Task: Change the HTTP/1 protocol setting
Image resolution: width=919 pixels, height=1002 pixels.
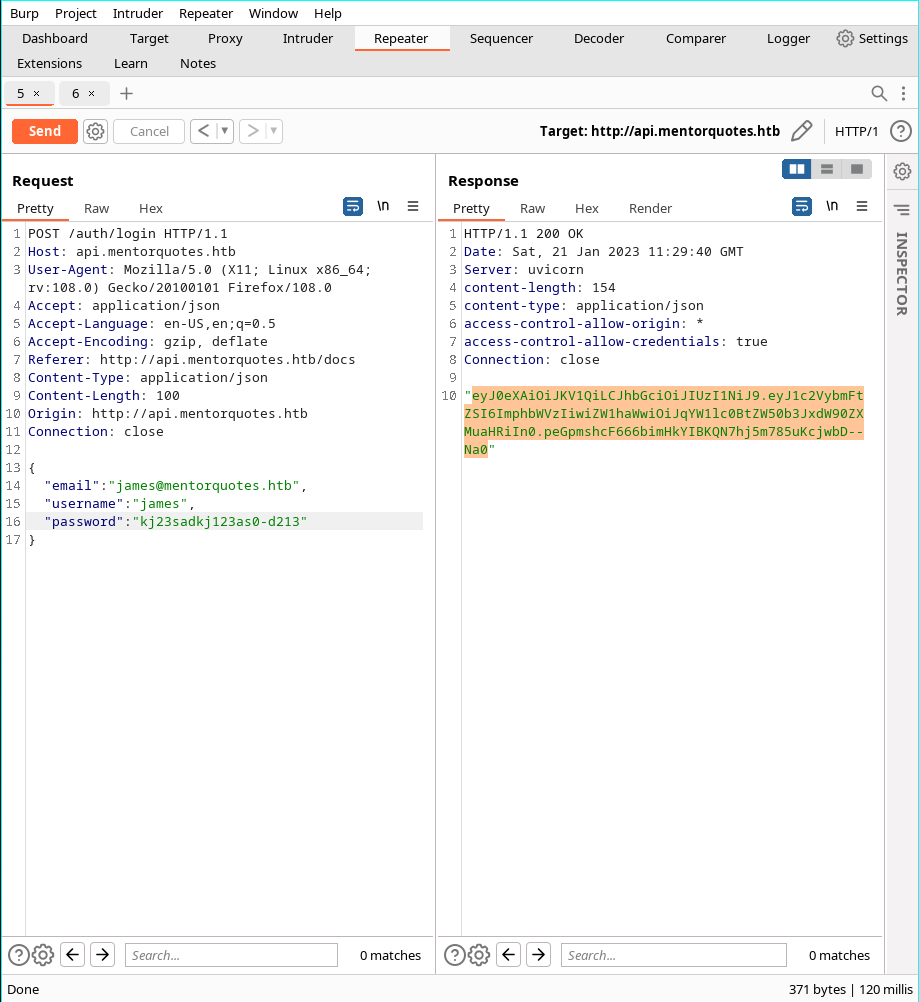Action: [x=856, y=131]
